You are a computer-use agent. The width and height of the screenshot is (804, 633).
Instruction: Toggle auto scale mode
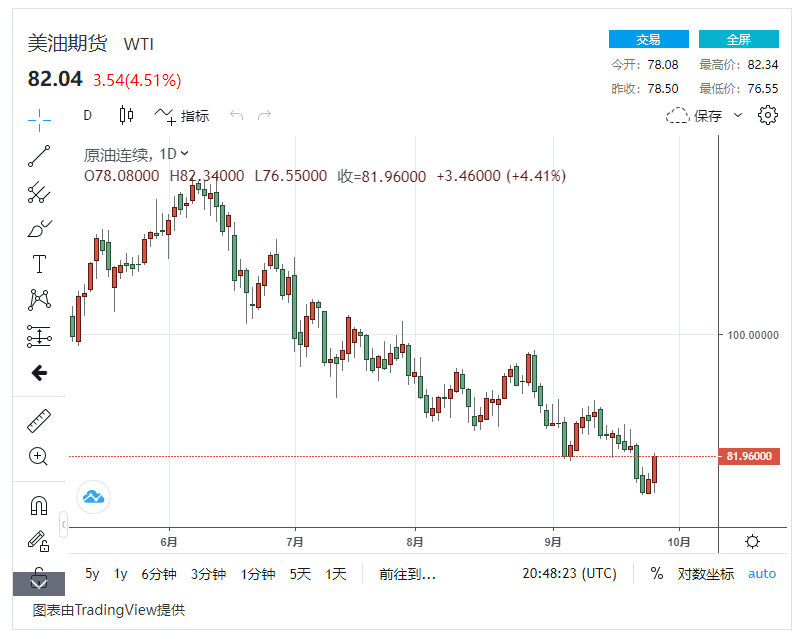[x=762, y=574]
